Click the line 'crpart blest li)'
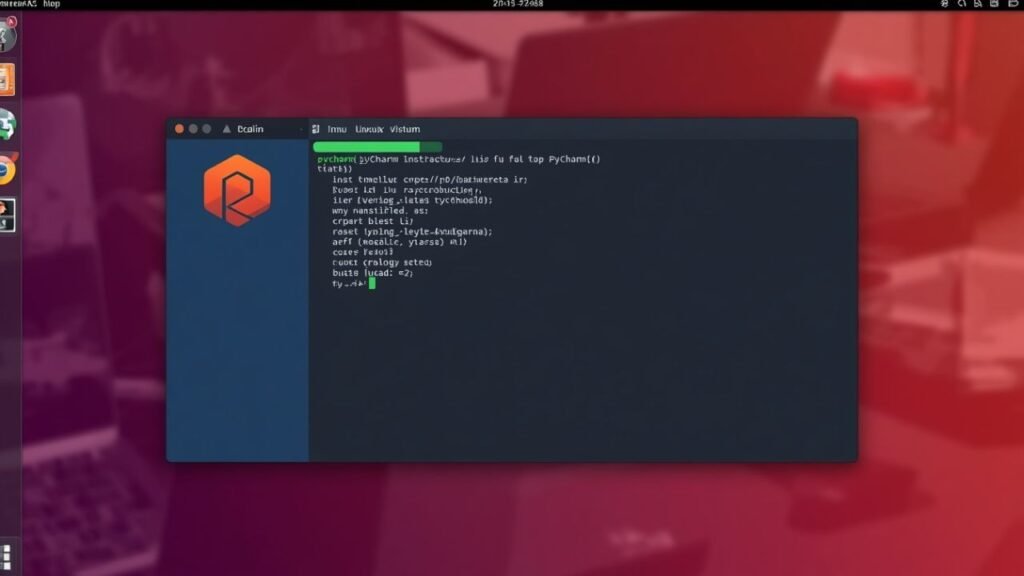This screenshot has width=1024, height=576. (x=372, y=221)
